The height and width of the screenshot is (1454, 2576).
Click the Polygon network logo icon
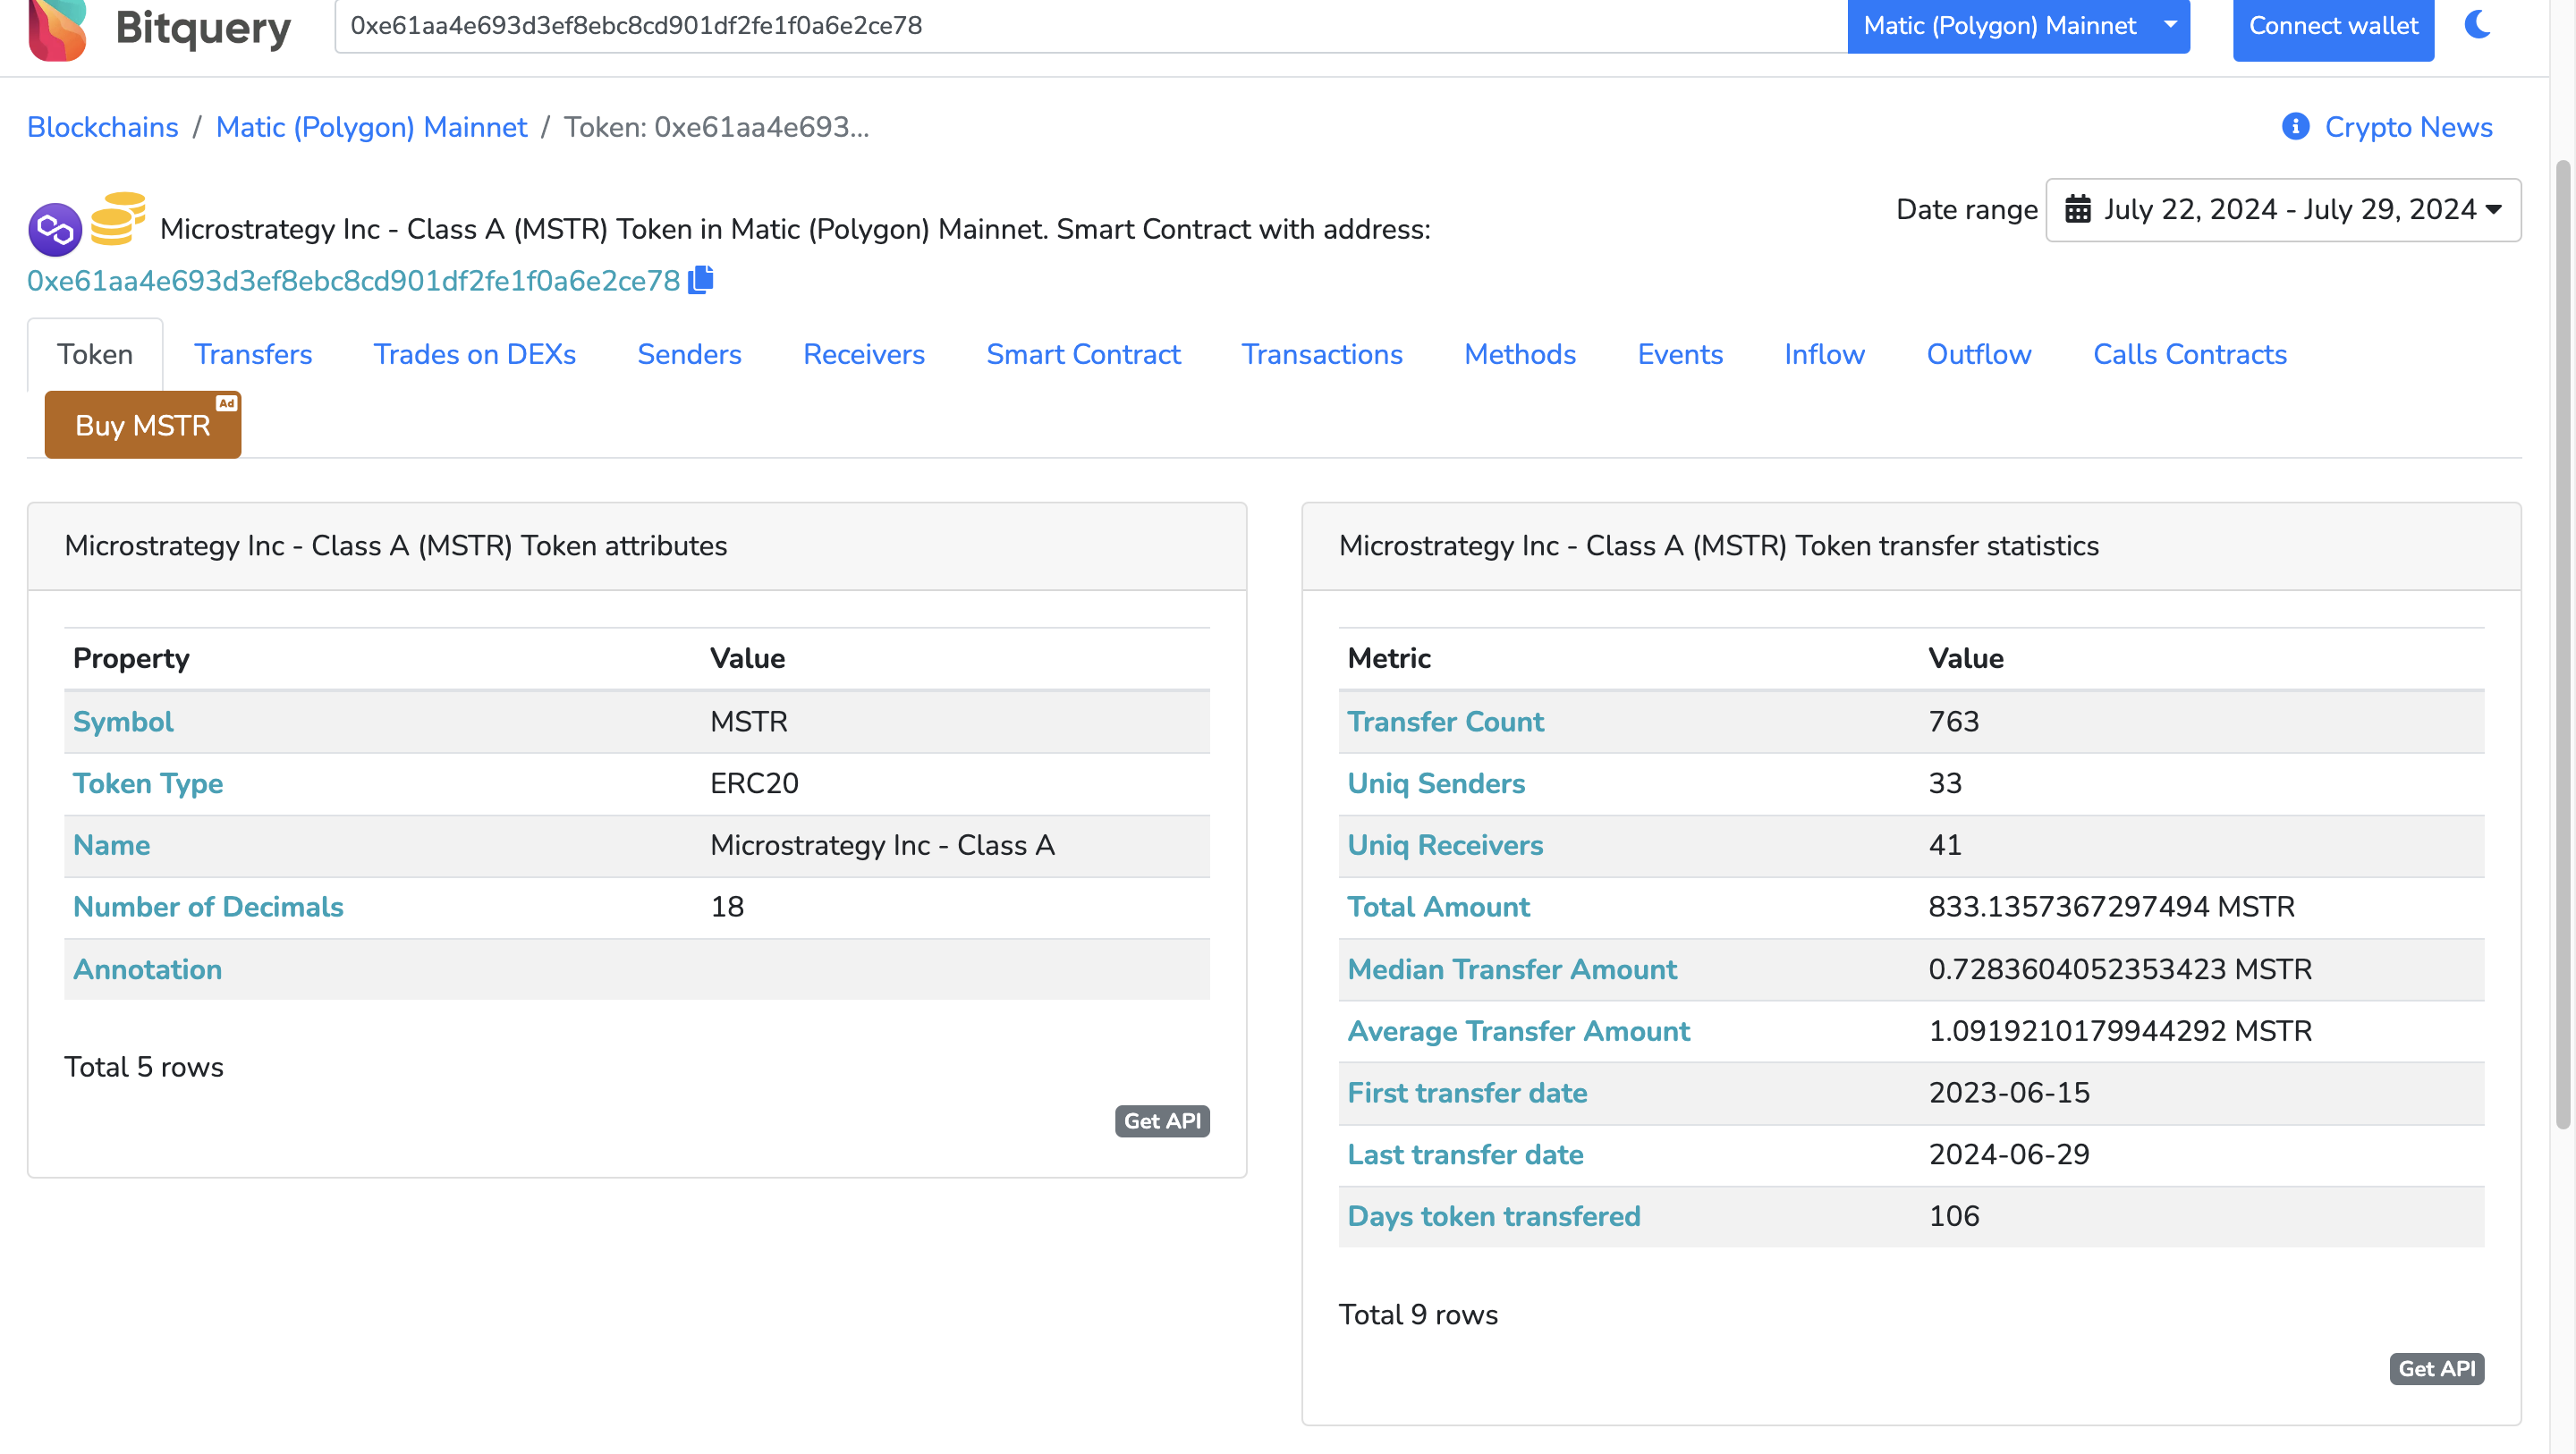click(x=55, y=230)
